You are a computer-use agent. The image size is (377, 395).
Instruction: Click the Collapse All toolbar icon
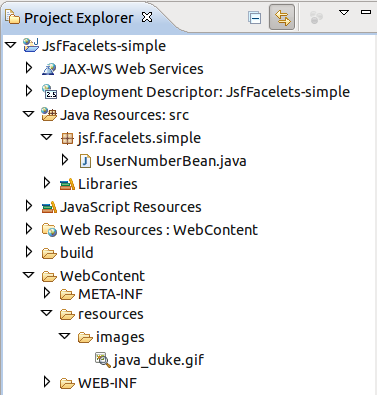(255, 18)
